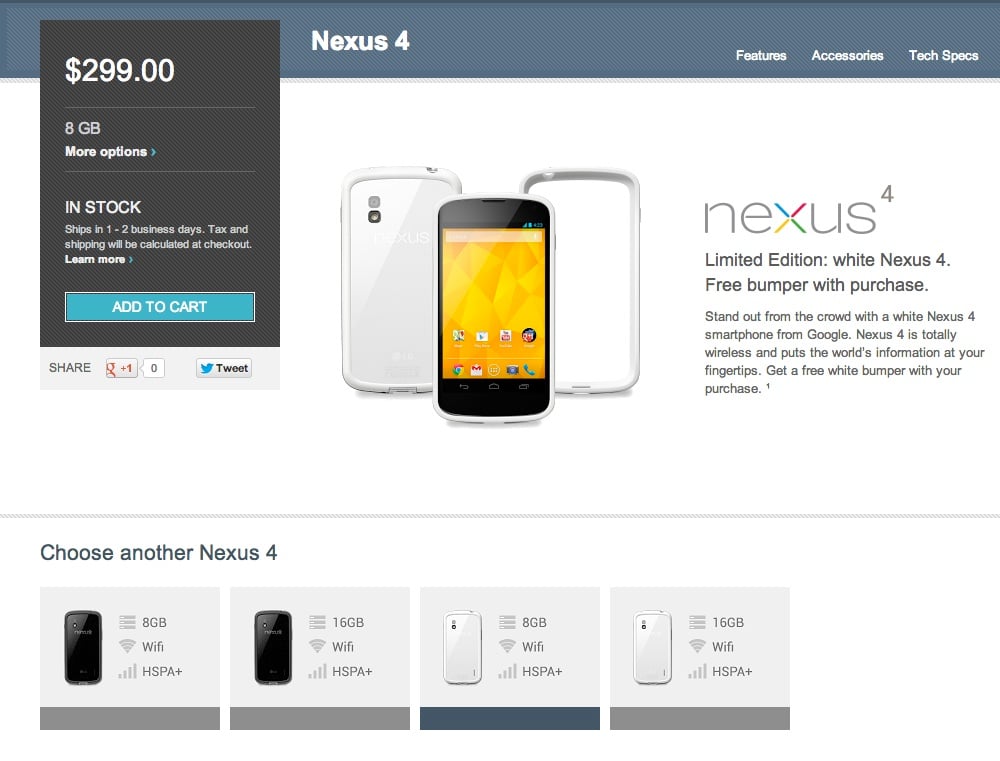Click the gray bar under black 16GB option
The height and width of the screenshot is (761, 1000).
[x=320, y=718]
